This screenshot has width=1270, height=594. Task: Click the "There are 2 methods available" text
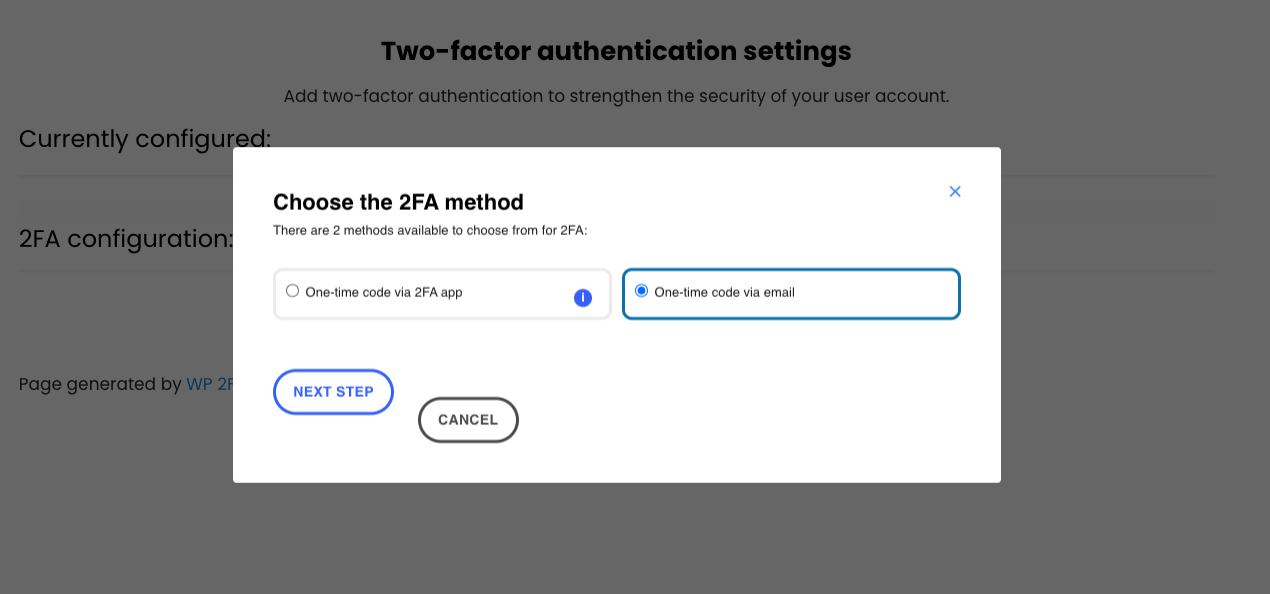pyautogui.click(x=430, y=231)
